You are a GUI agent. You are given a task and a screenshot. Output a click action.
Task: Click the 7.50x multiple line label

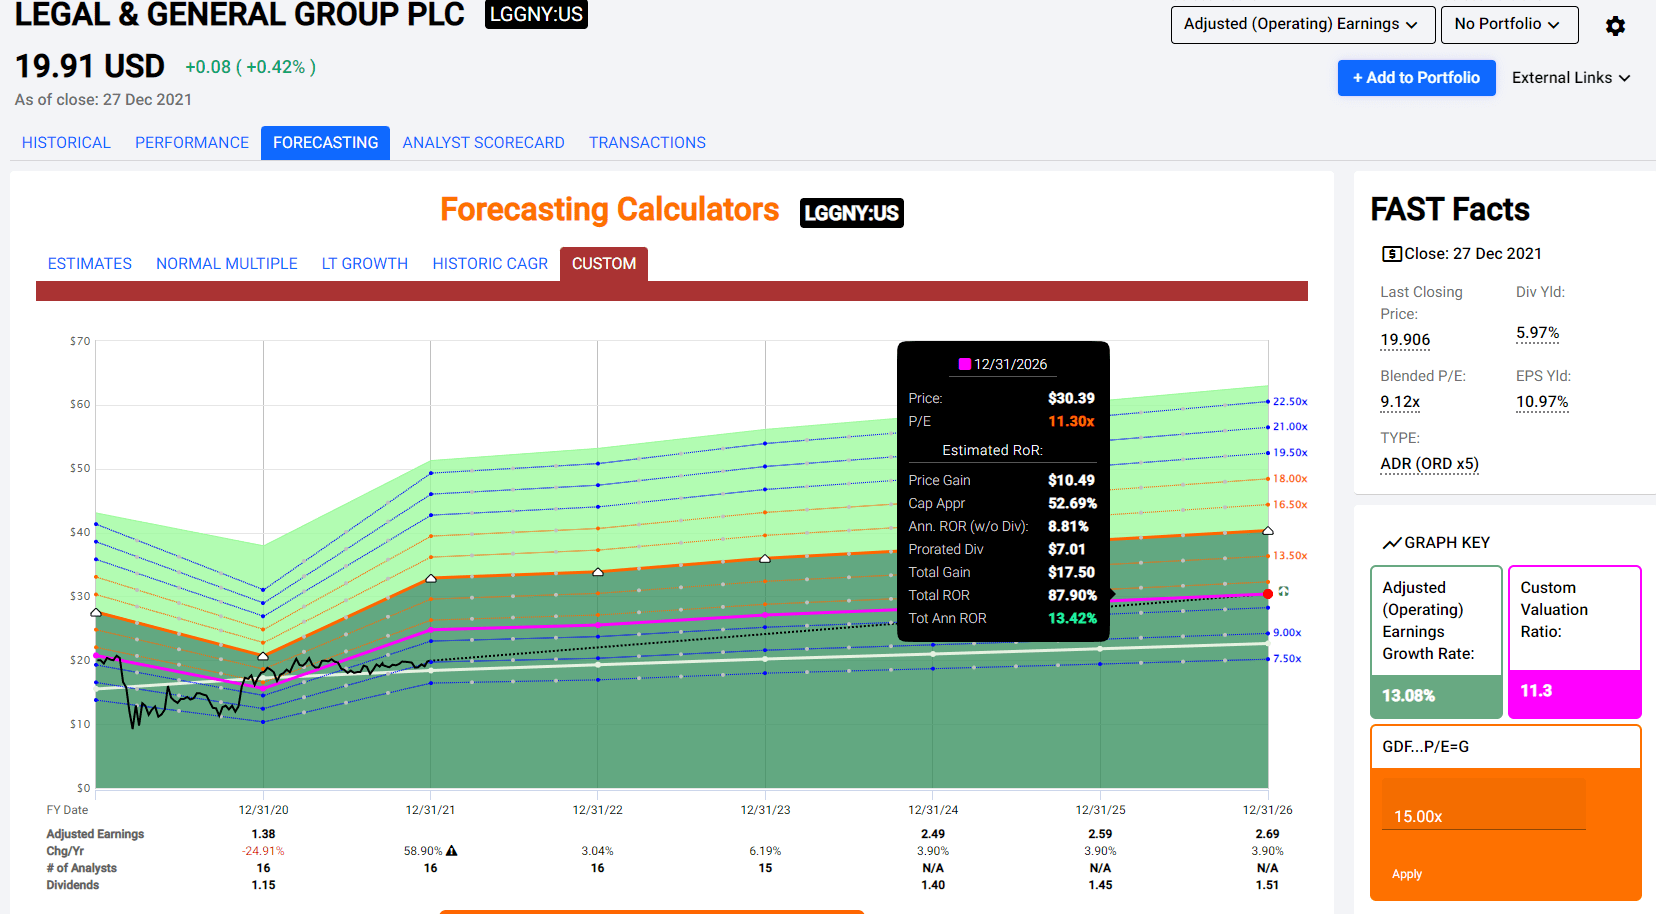pos(1287,659)
